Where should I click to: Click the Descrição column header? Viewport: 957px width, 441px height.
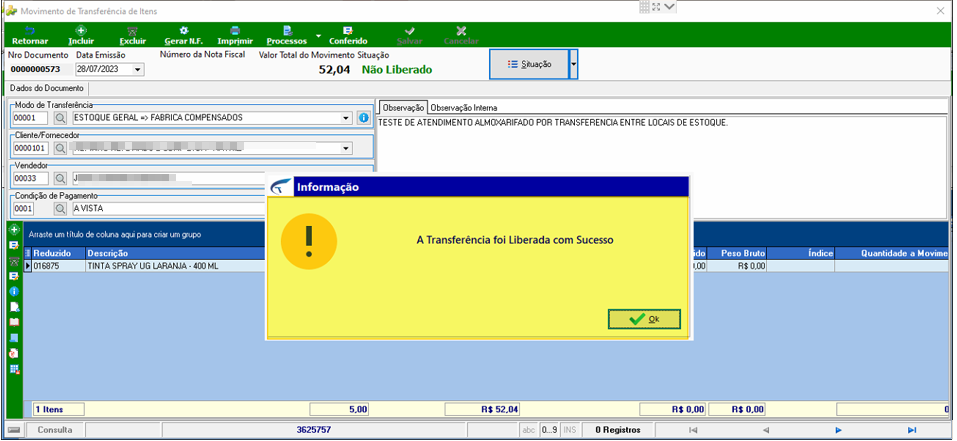pyautogui.click(x=175, y=253)
